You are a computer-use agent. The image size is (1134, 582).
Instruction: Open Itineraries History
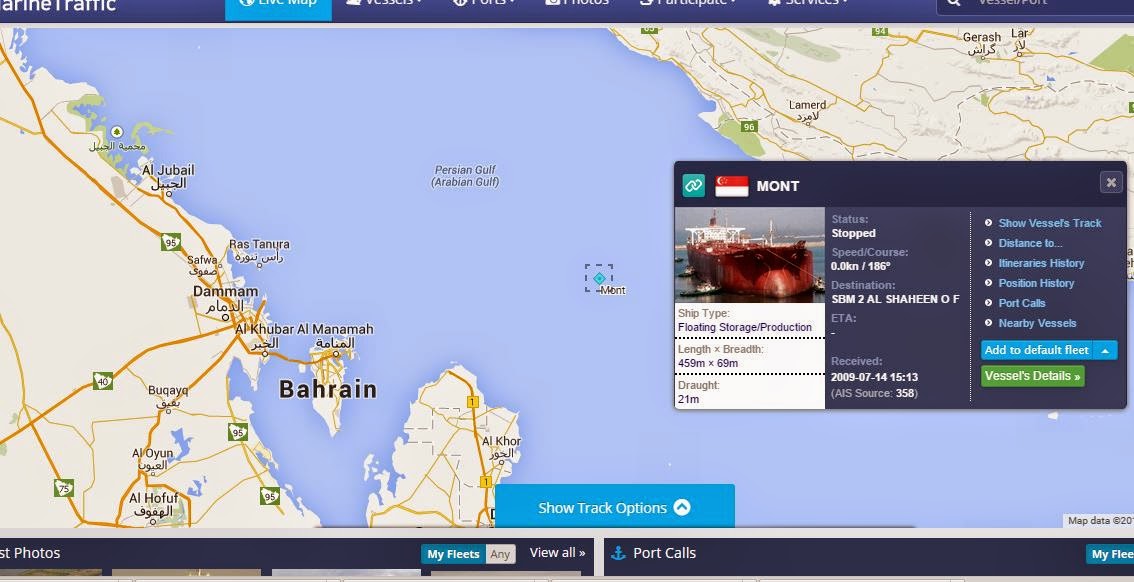tap(1041, 263)
